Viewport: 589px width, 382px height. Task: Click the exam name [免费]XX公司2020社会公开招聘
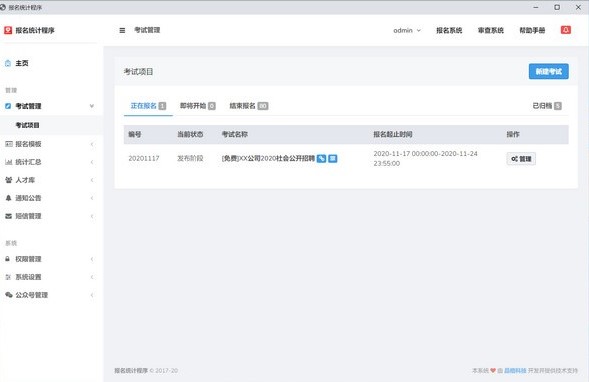click(268, 159)
